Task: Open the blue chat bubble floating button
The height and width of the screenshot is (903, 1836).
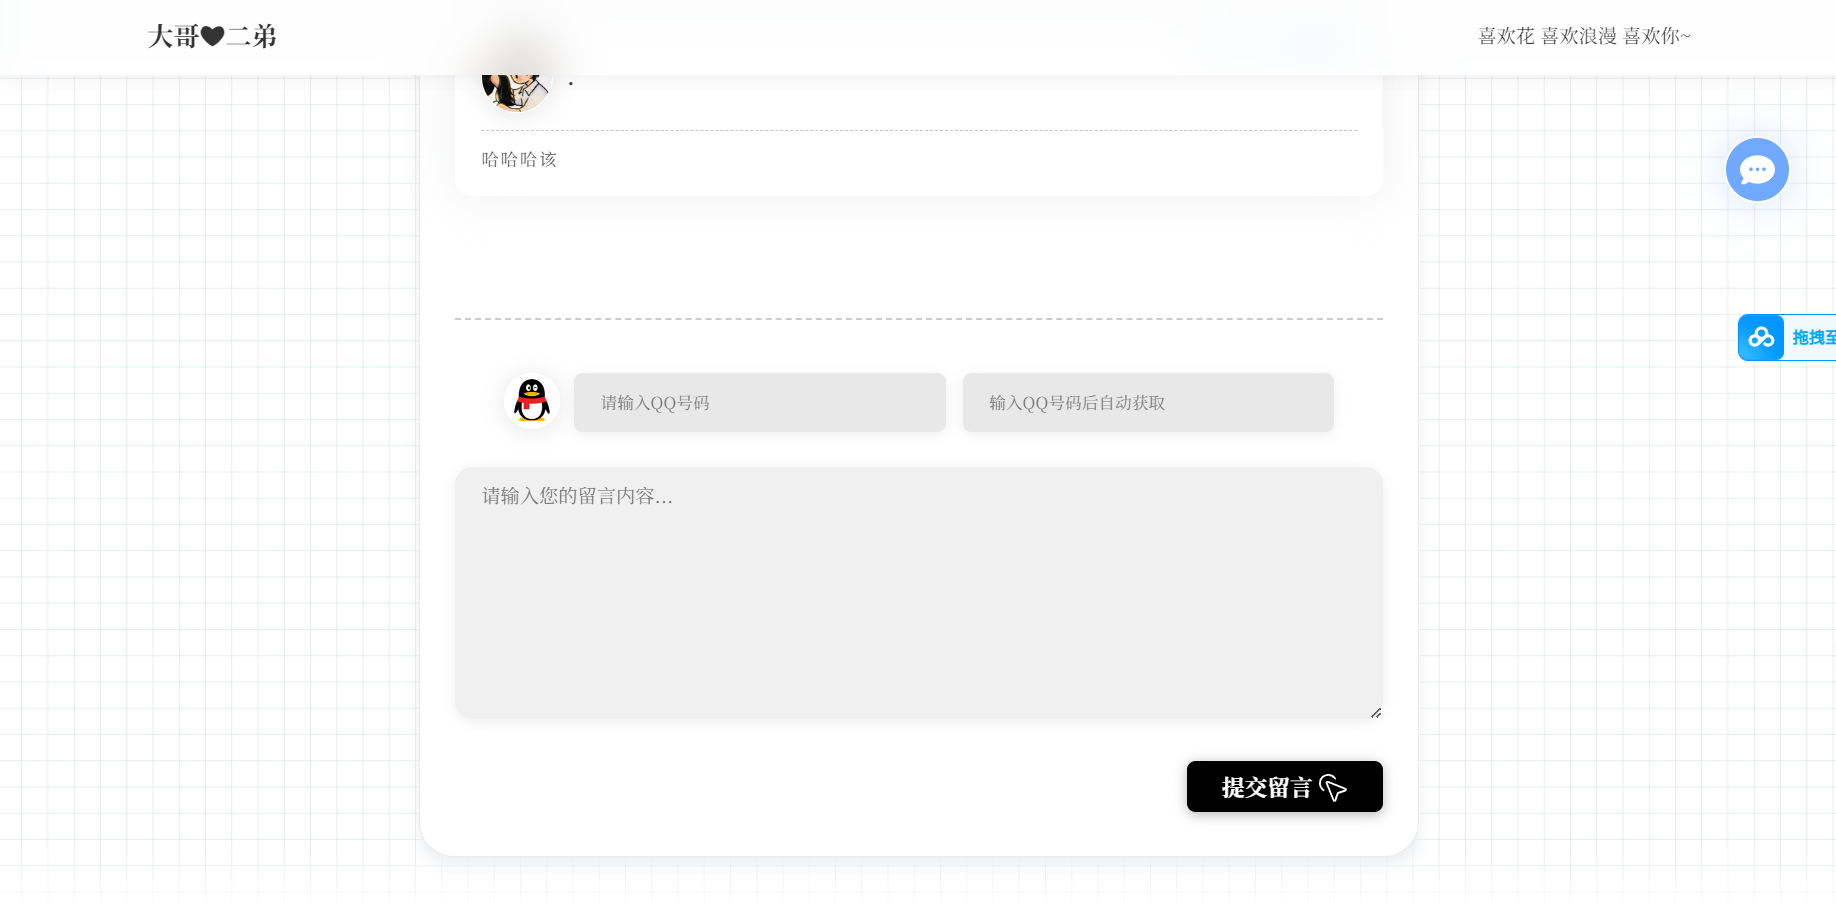Action: pyautogui.click(x=1757, y=170)
